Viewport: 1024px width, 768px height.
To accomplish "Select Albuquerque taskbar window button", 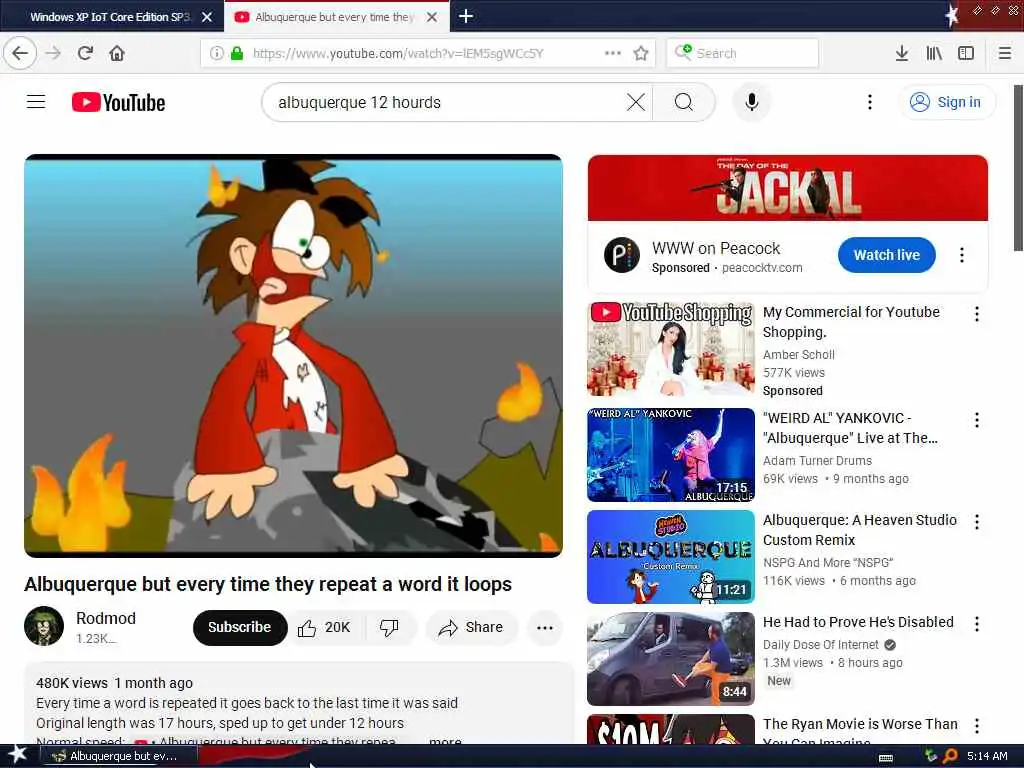I will click(x=121, y=756).
